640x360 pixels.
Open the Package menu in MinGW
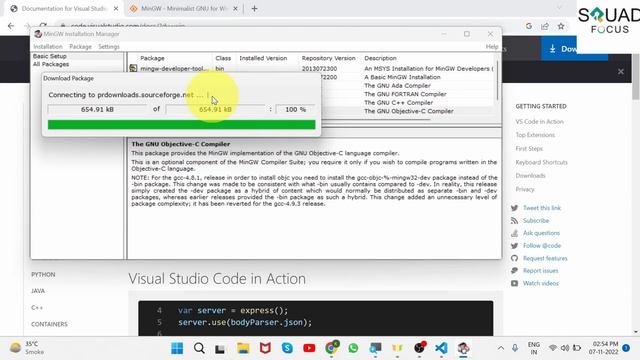(80, 47)
